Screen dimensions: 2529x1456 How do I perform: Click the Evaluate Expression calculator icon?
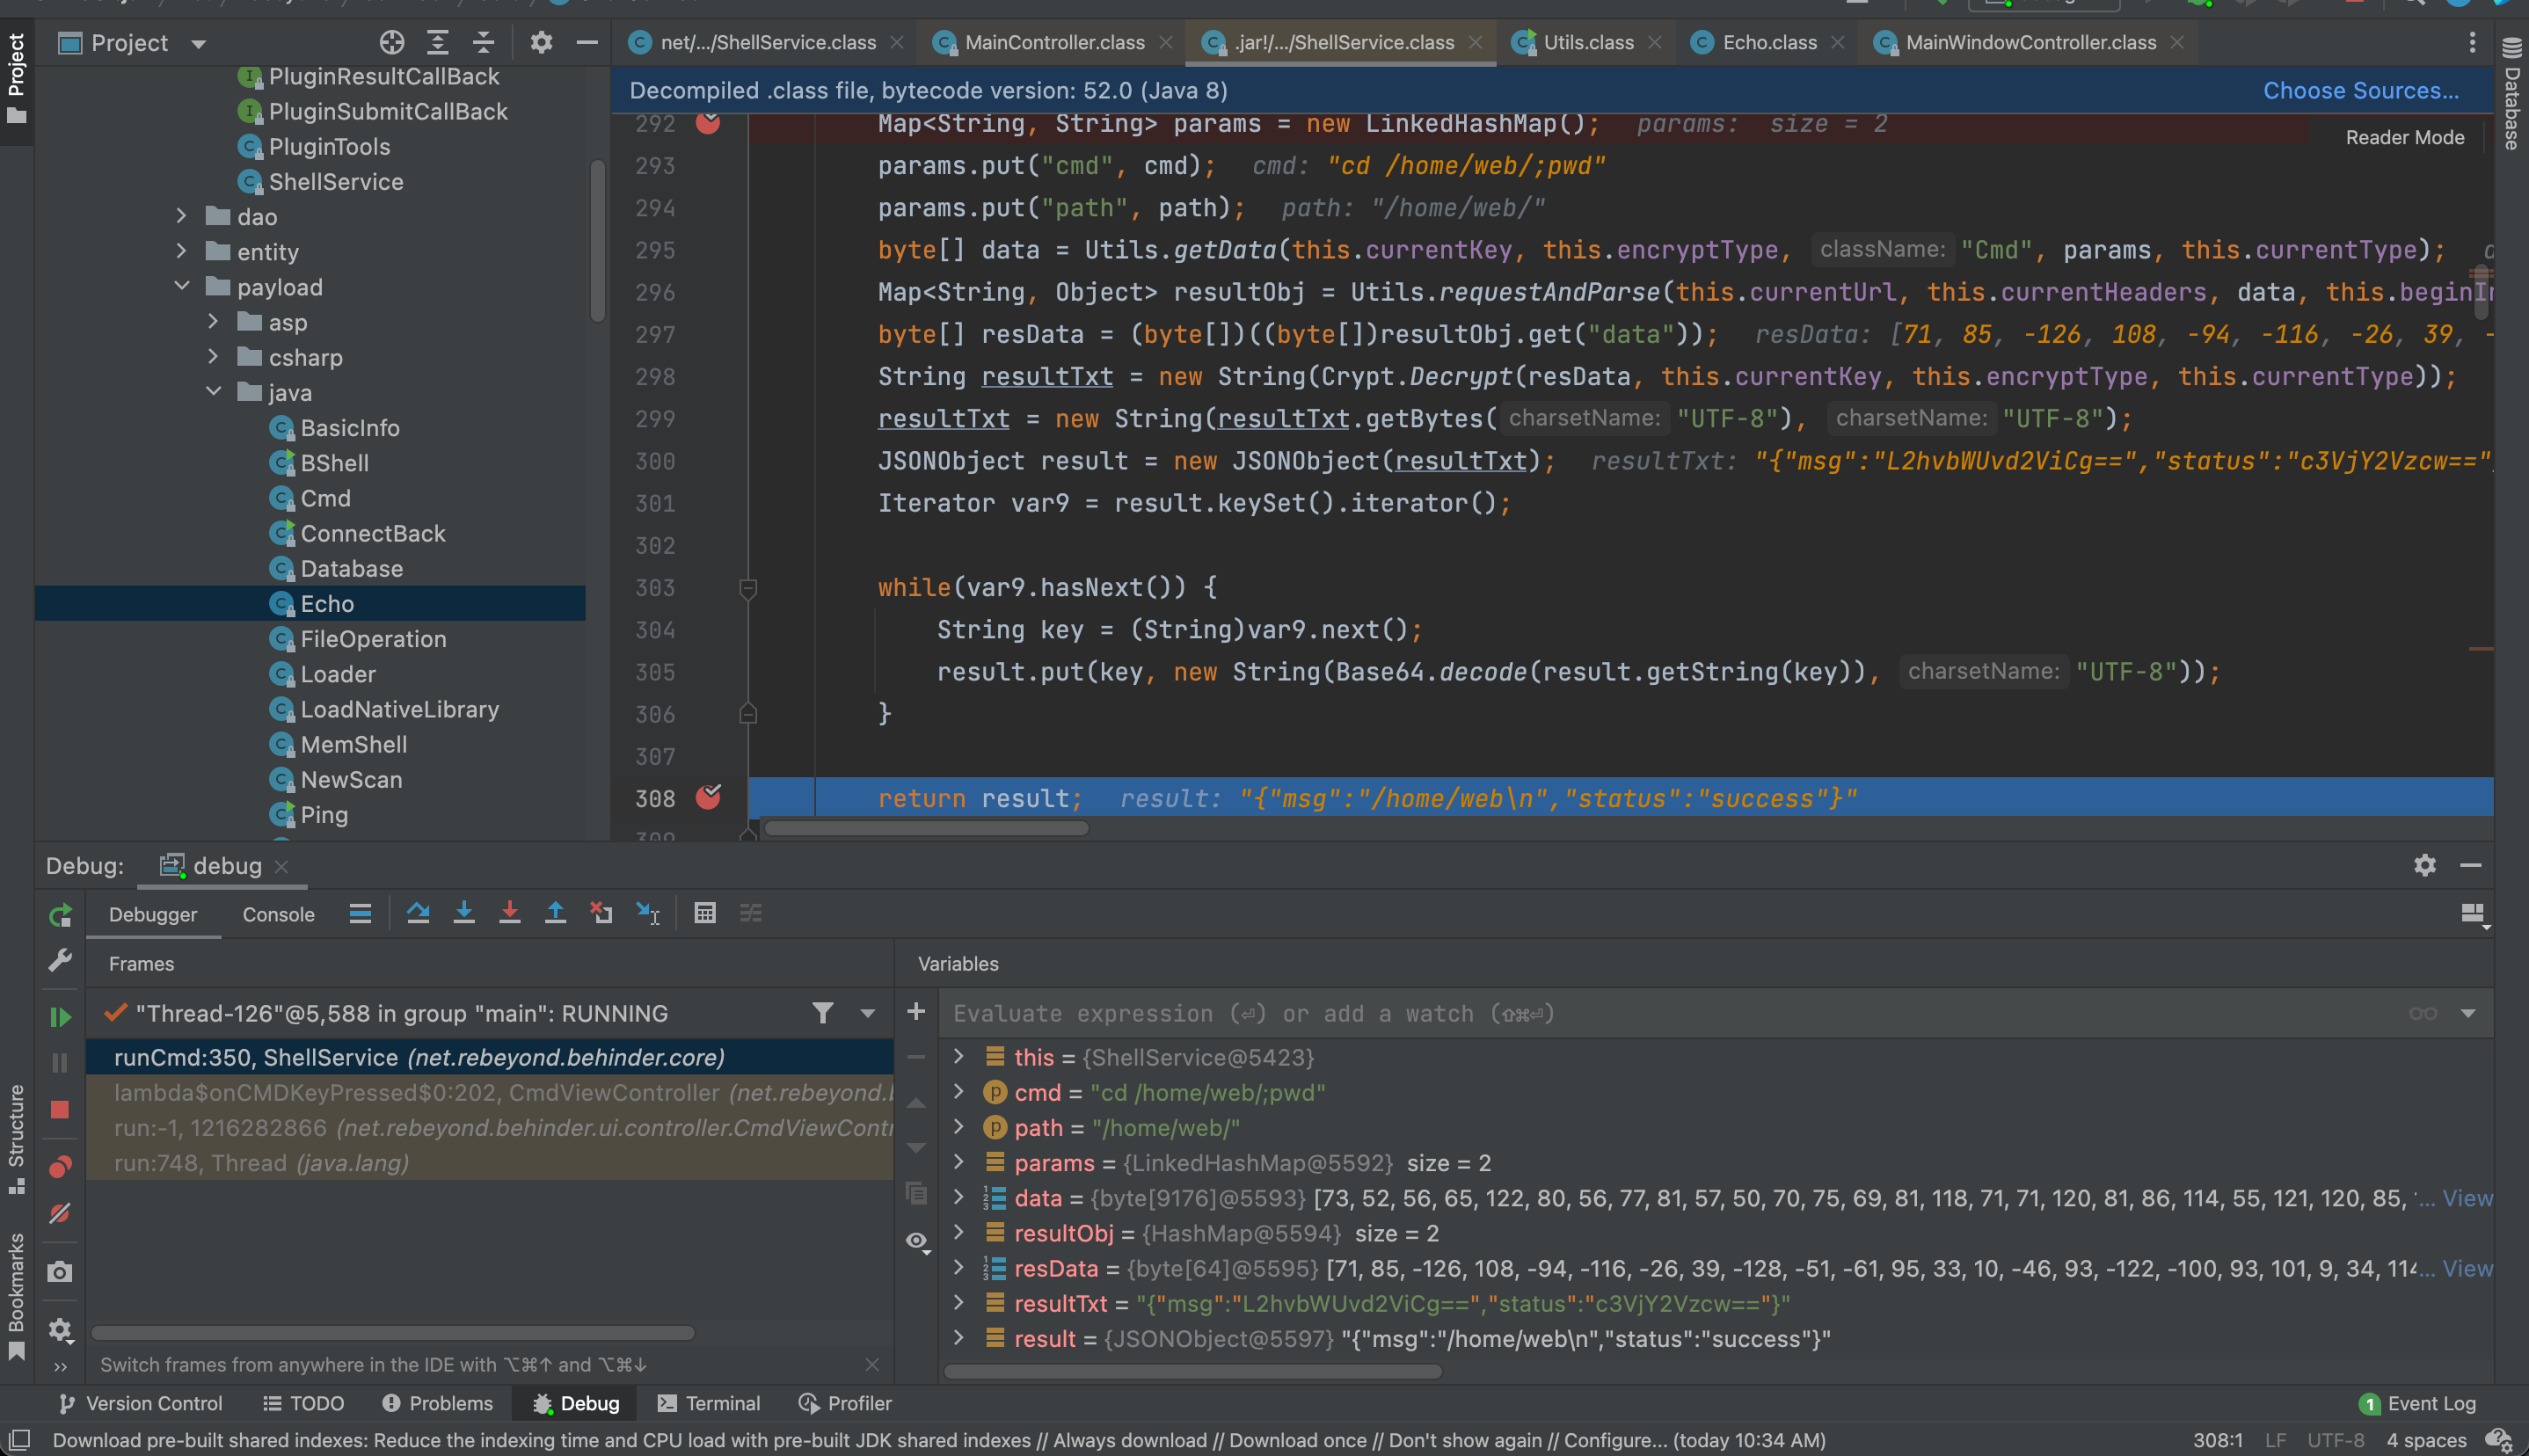click(705, 913)
